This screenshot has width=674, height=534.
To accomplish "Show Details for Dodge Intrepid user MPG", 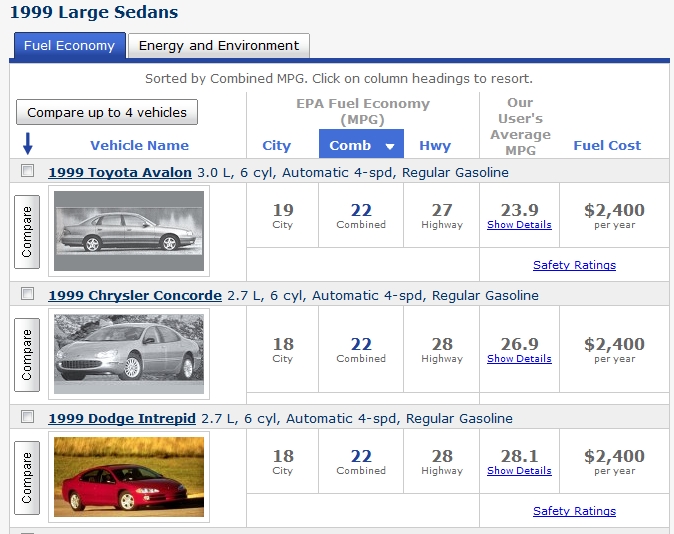I will (x=519, y=471).
